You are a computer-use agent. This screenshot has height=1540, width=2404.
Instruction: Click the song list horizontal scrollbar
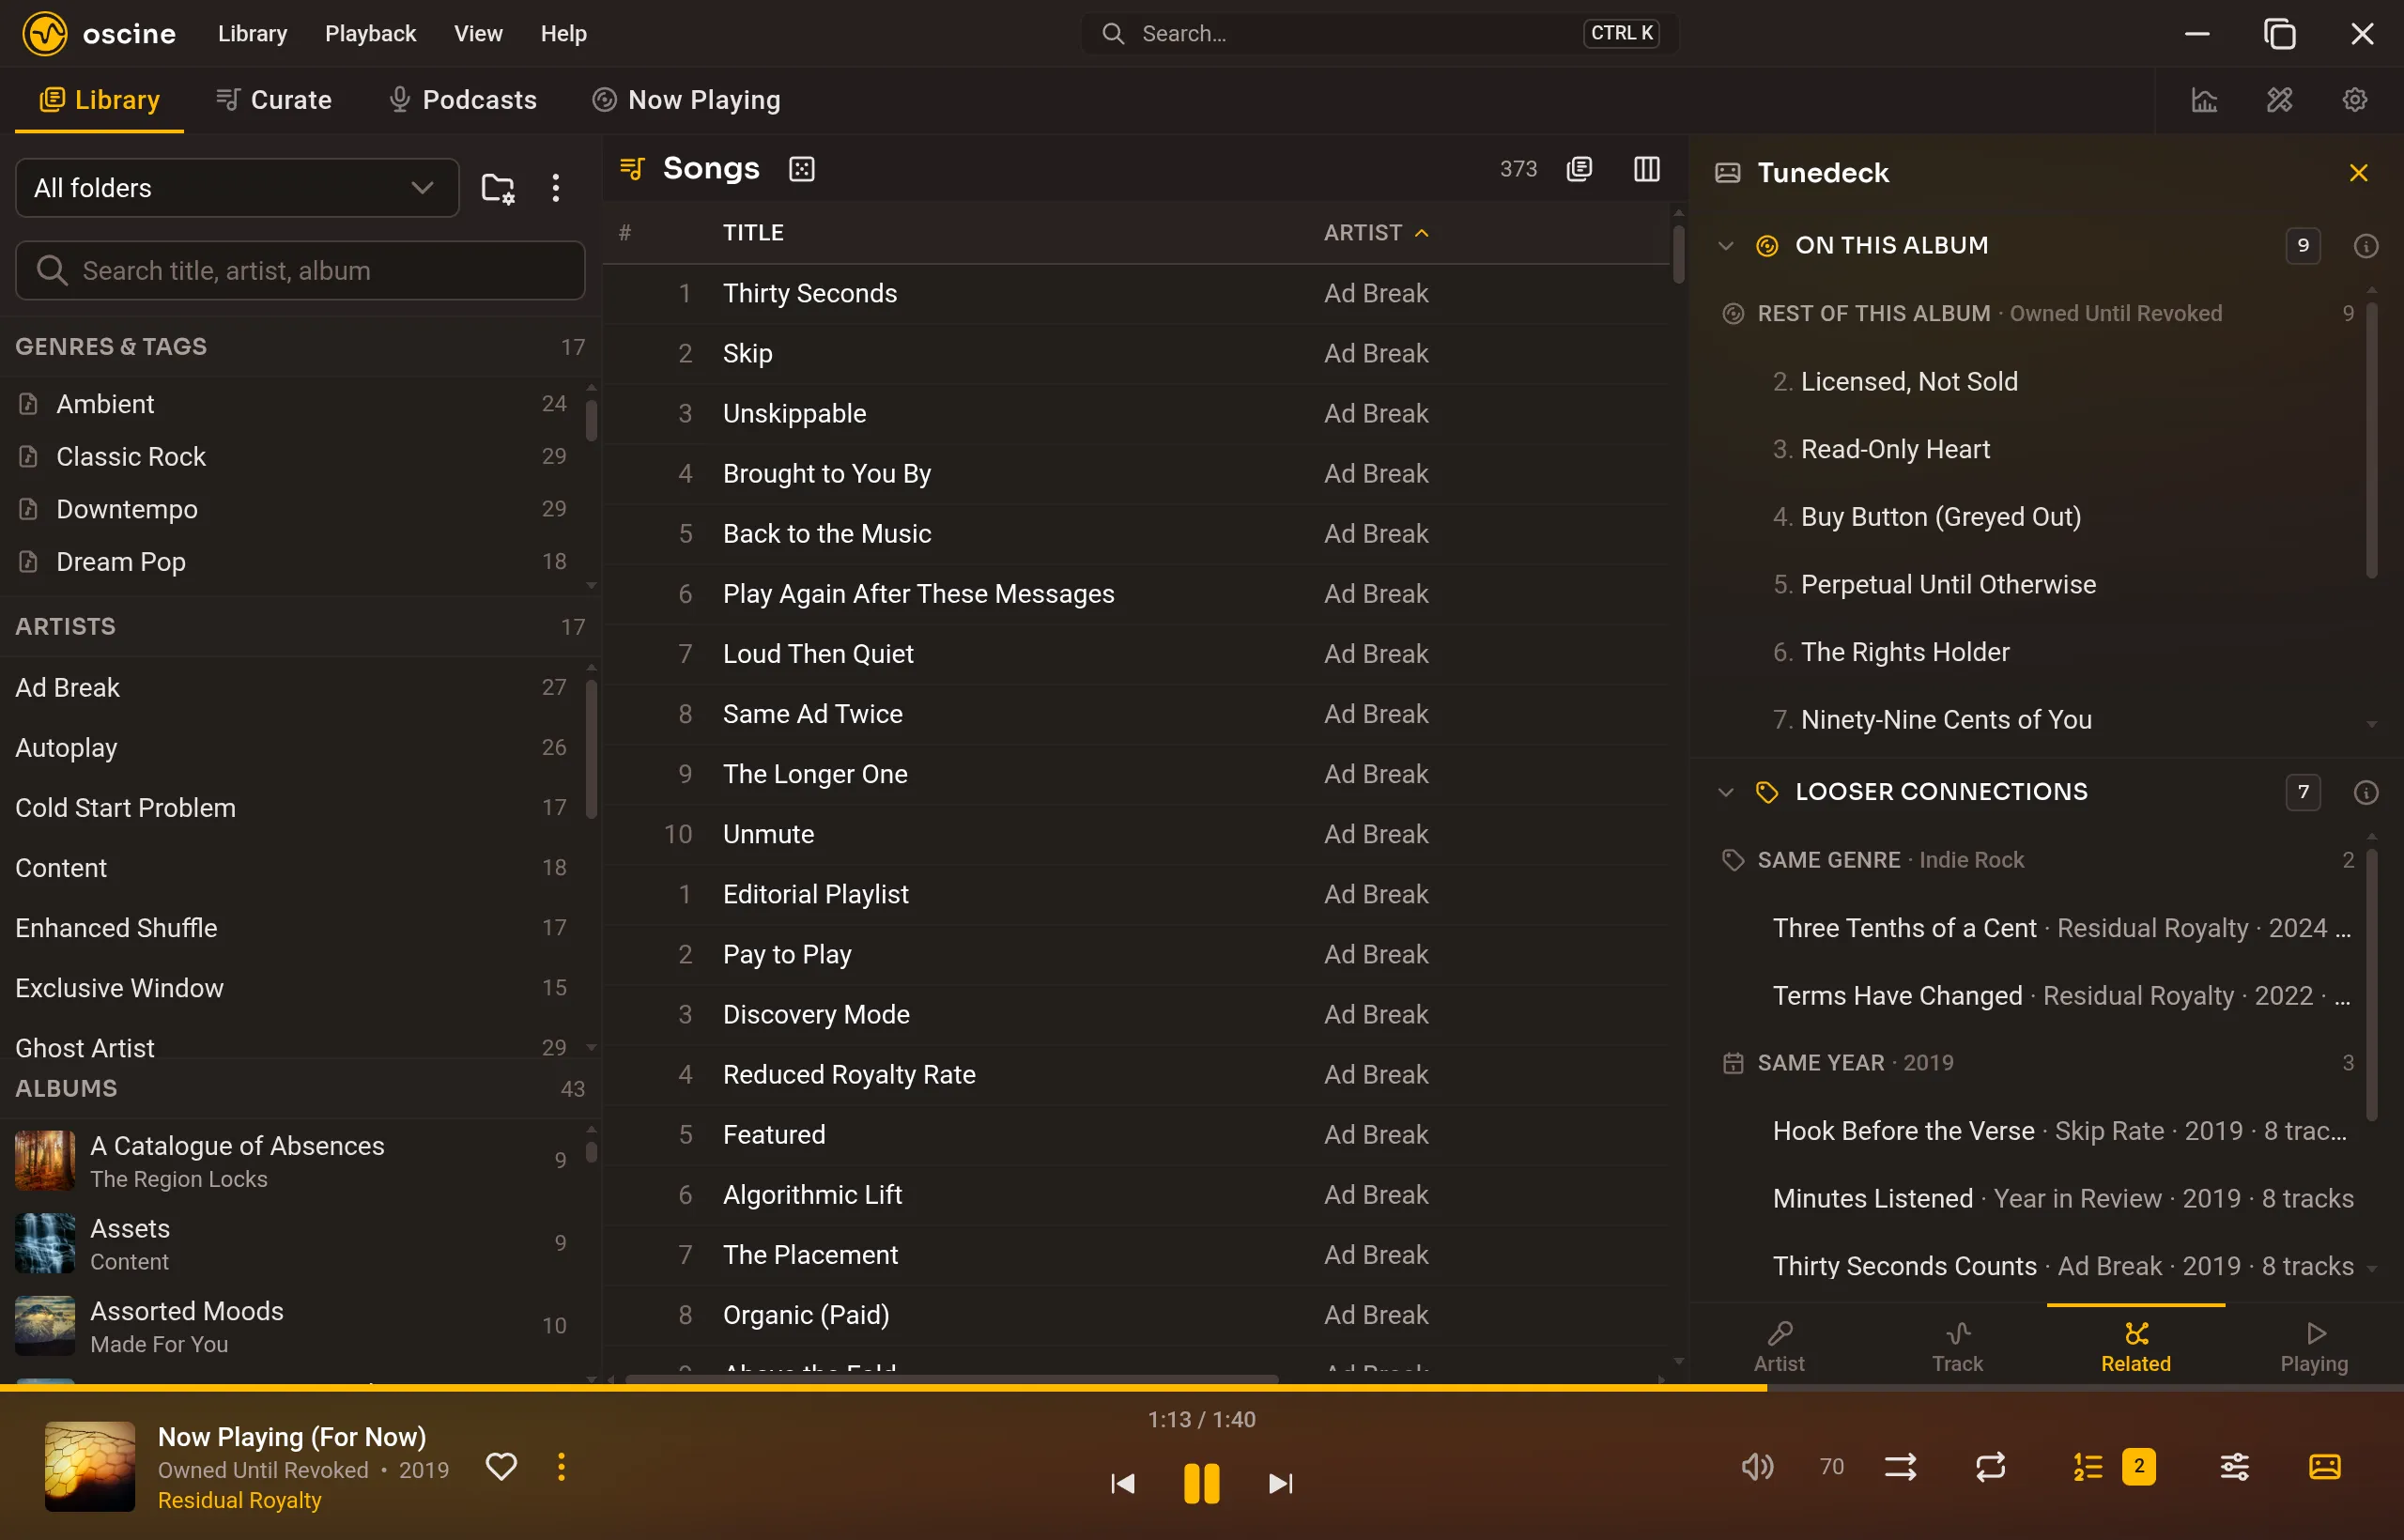coord(951,1379)
